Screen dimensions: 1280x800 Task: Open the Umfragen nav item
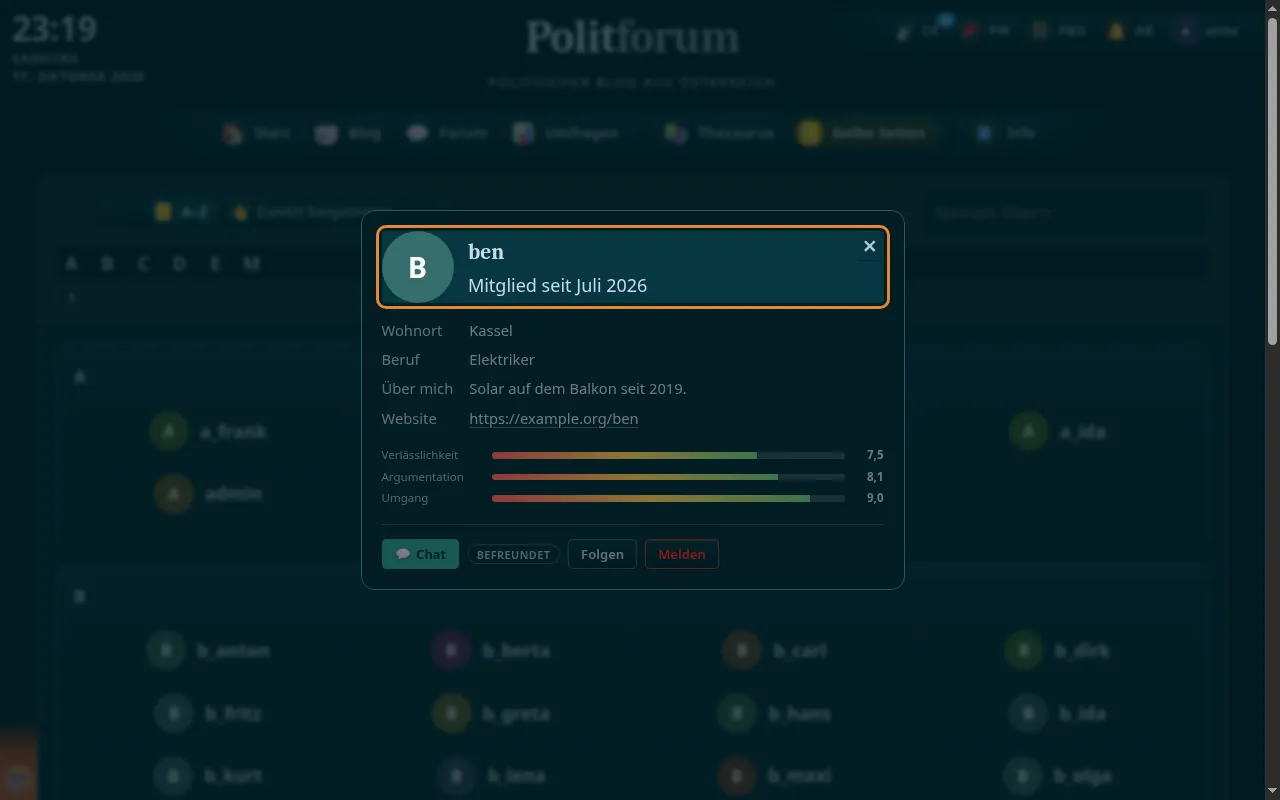566,133
